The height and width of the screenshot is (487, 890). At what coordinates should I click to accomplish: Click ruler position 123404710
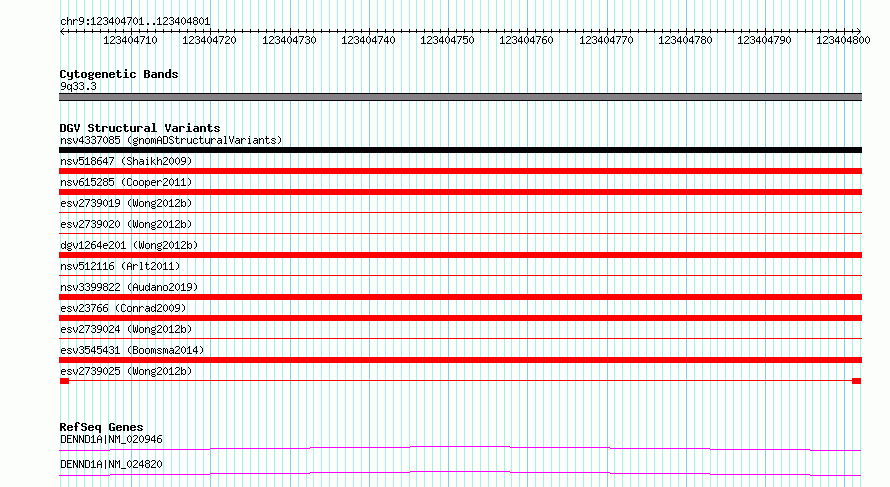tap(130, 40)
